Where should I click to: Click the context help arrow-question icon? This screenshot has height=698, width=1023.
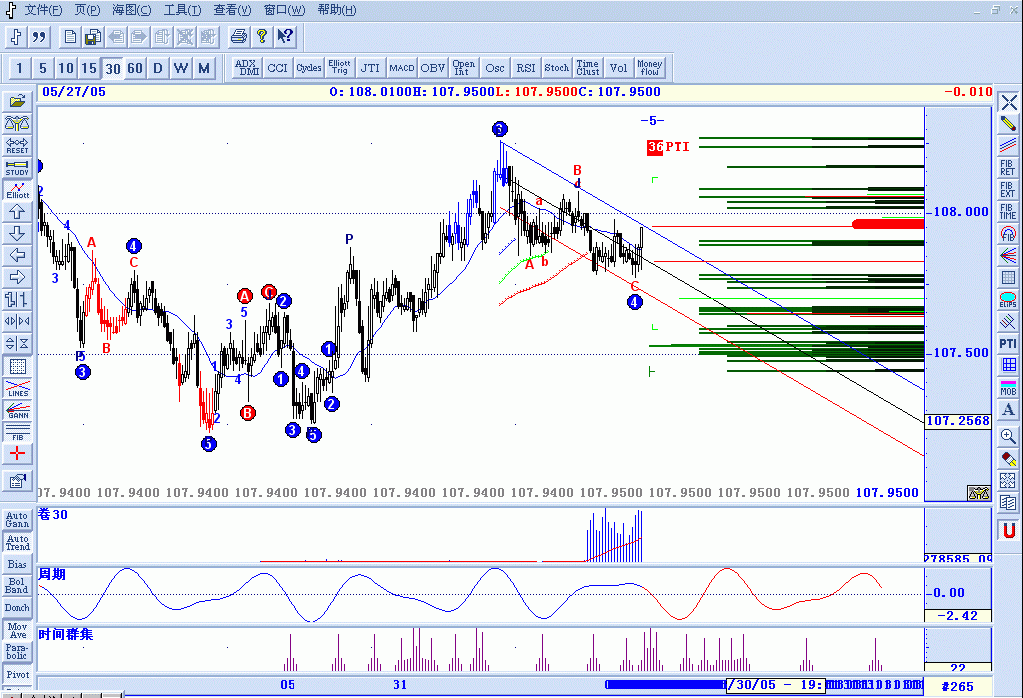(x=285, y=37)
